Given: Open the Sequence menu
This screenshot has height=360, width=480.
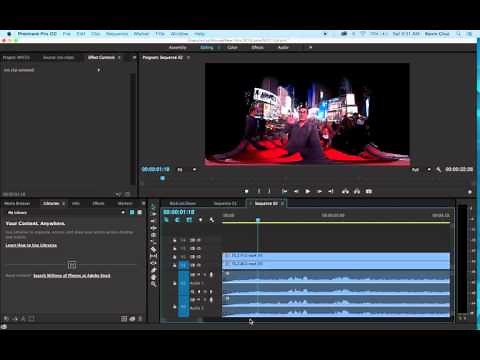Looking at the screenshot, I should click(117, 34).
